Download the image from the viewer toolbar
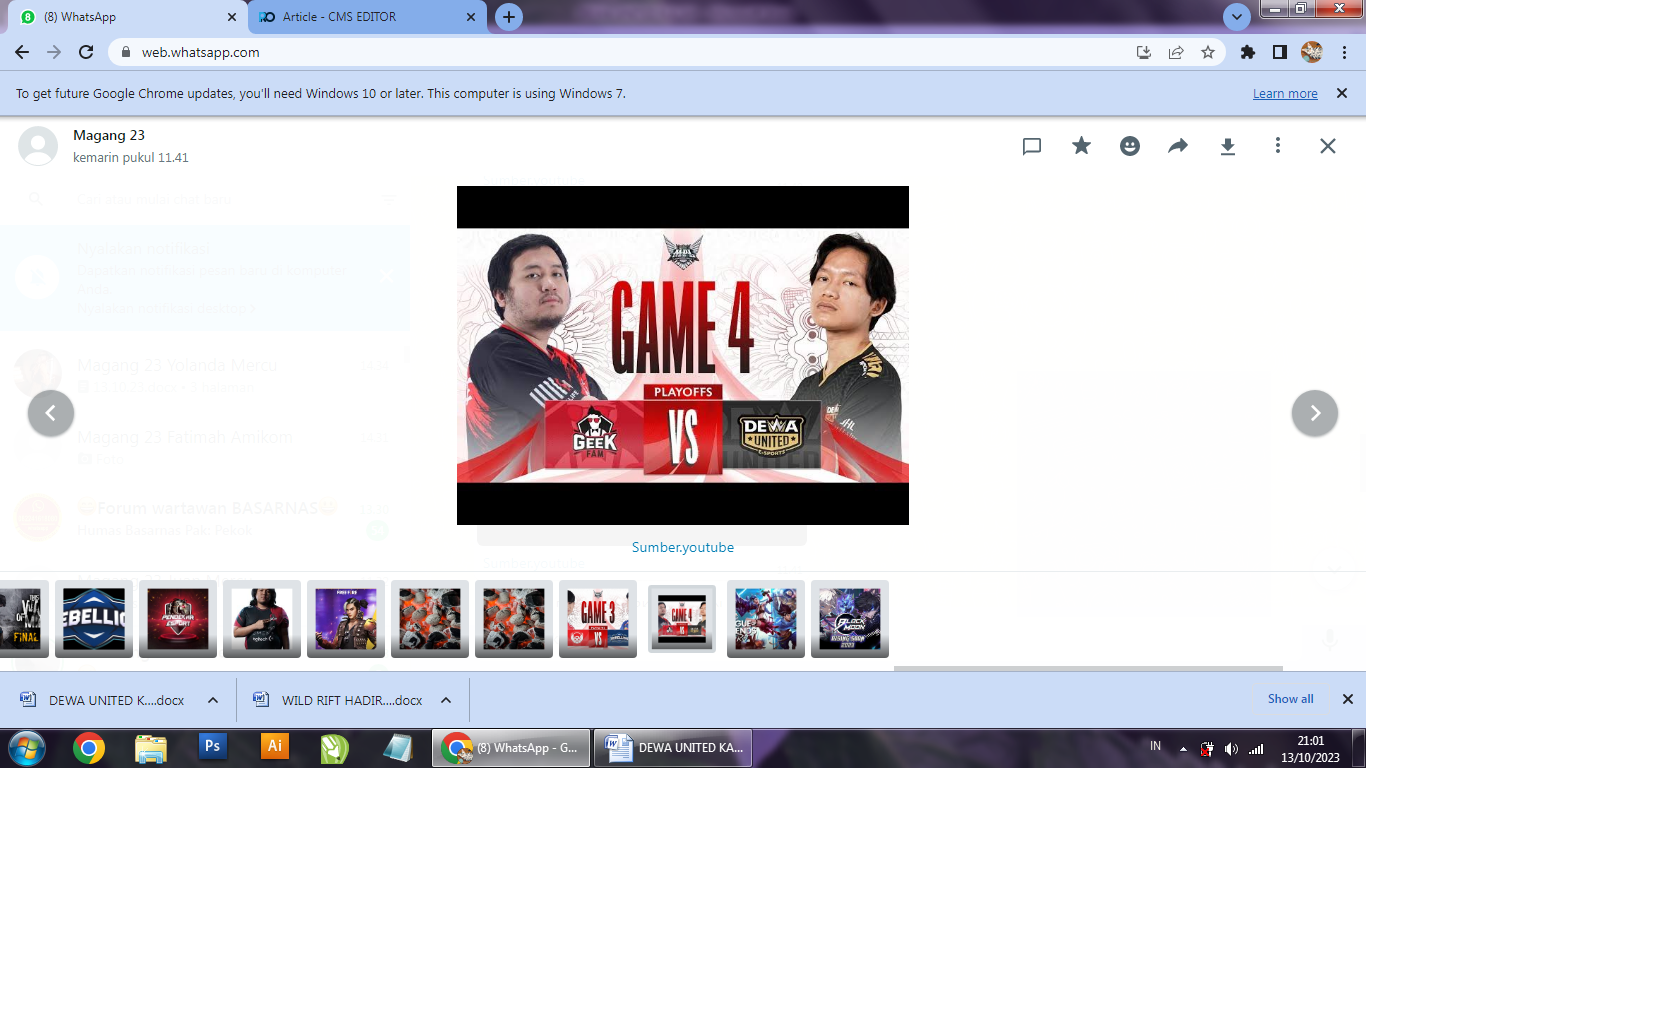Viewport: 1678px width, 1032px height. pos(1228,146)
